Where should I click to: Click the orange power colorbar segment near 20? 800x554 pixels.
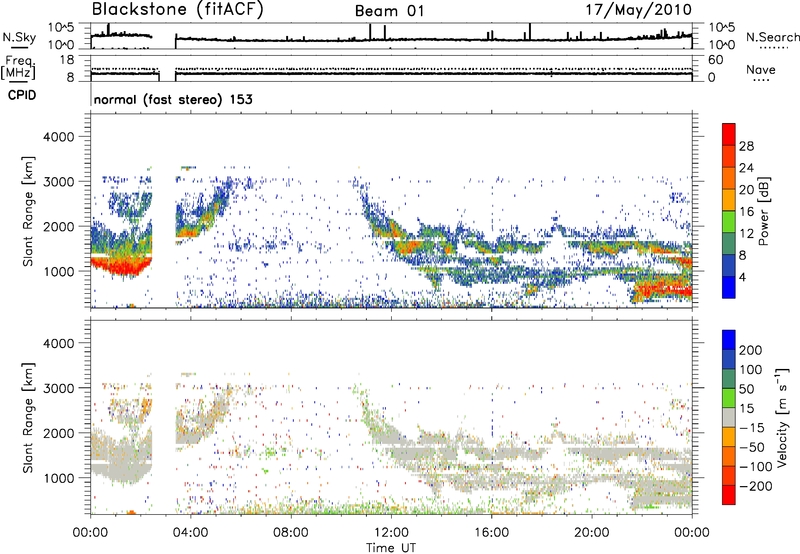coord(729,178)
